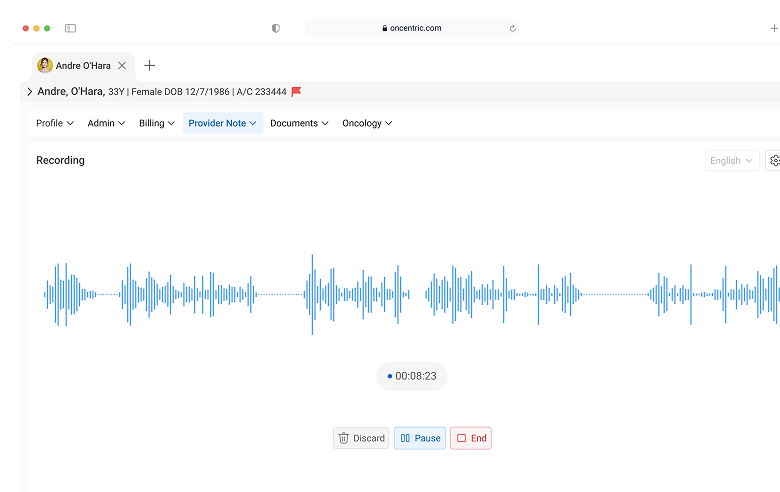Open recording settings gear icon
780x492 pixels.
coord(774,161)
